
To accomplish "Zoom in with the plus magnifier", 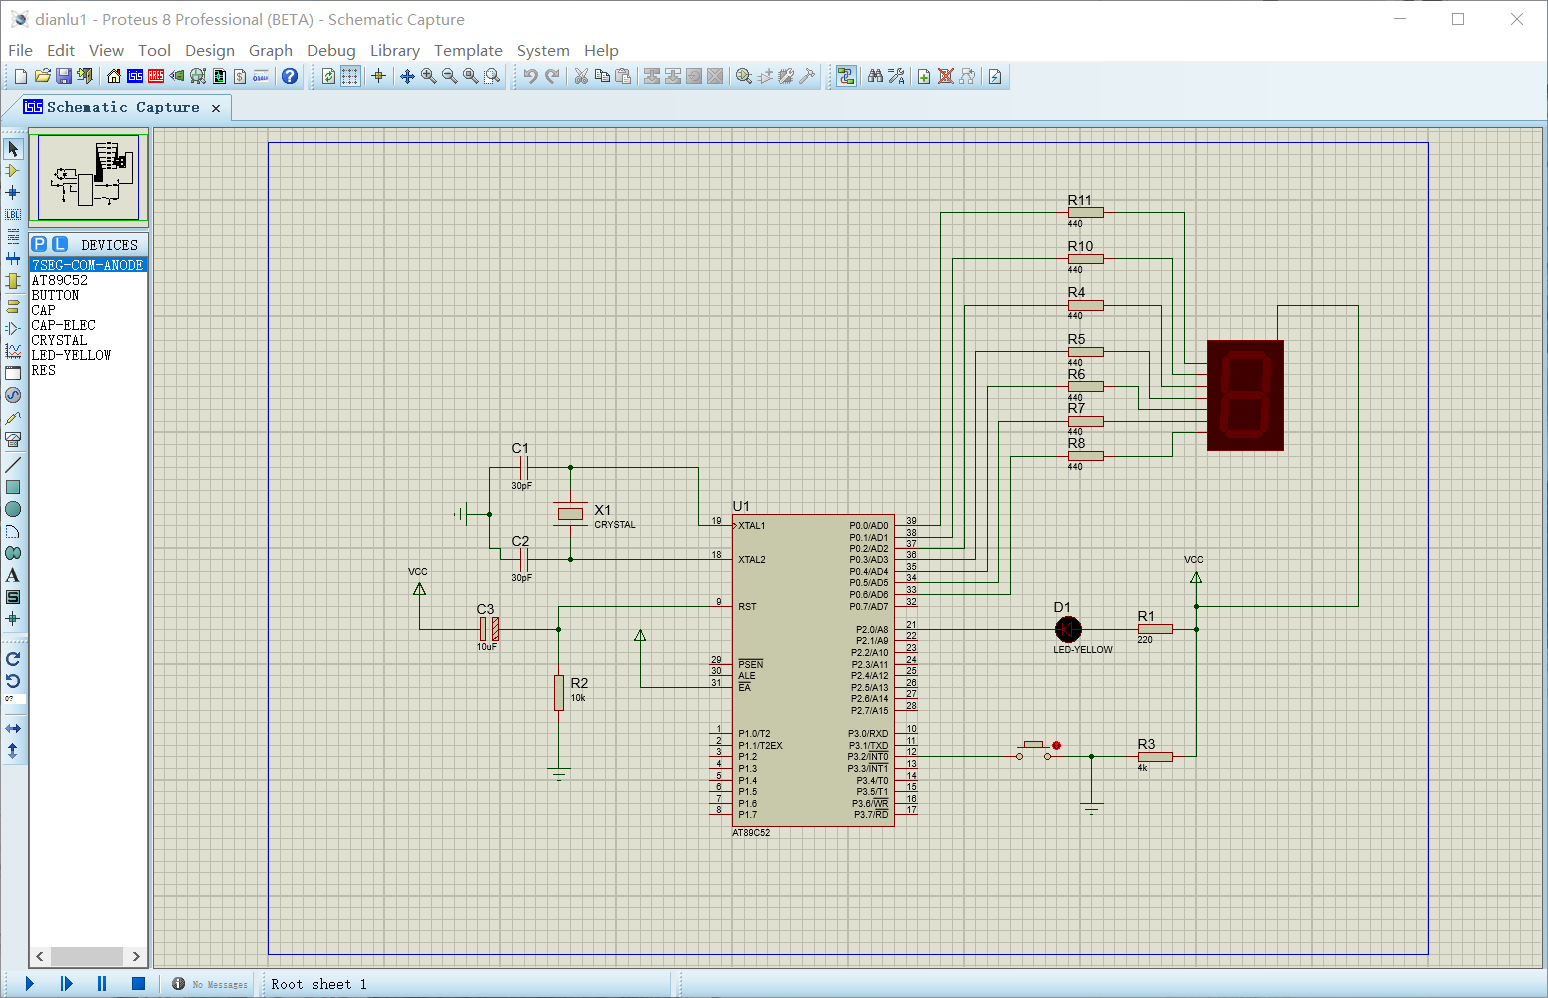I will click(428, 76).
